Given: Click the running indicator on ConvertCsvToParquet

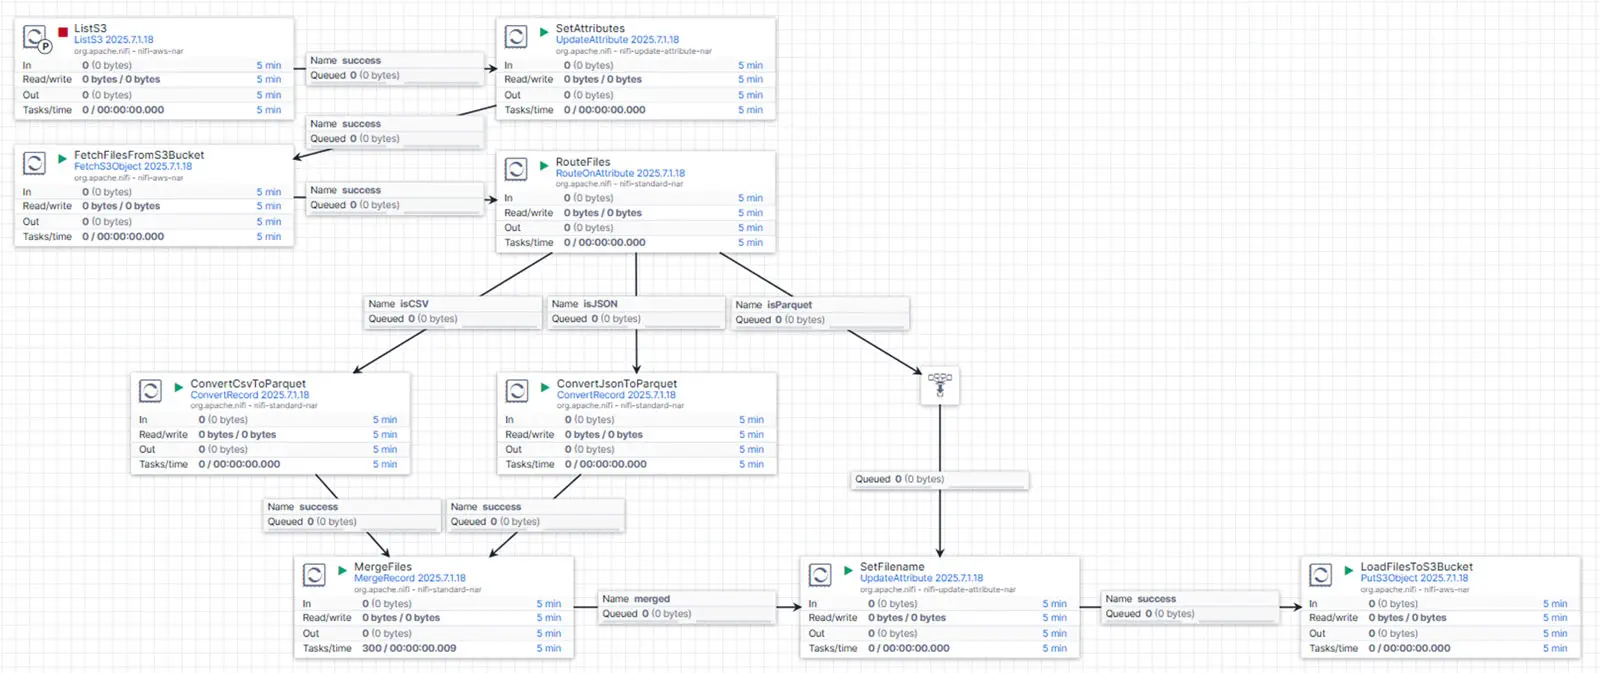Looking at the screenshot, I should pos(179,386).
